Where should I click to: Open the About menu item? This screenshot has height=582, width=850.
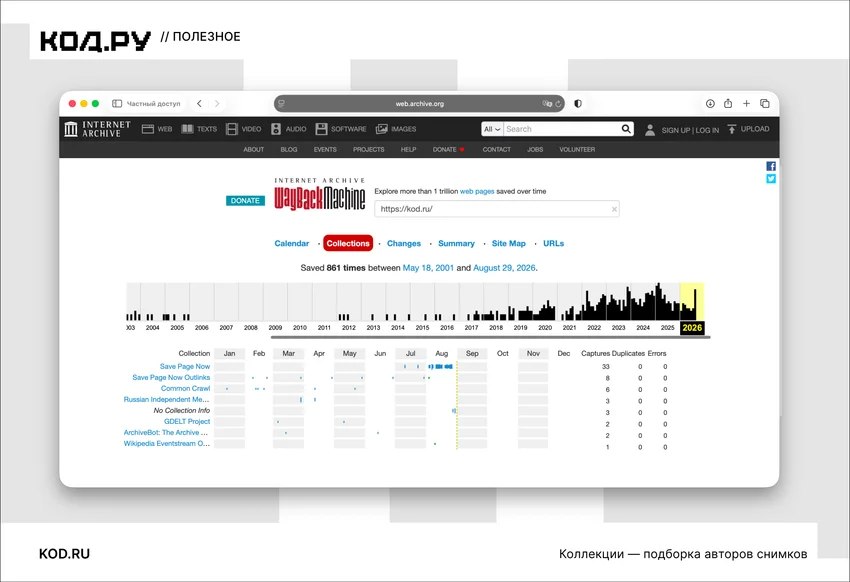(x=254, y=150)
